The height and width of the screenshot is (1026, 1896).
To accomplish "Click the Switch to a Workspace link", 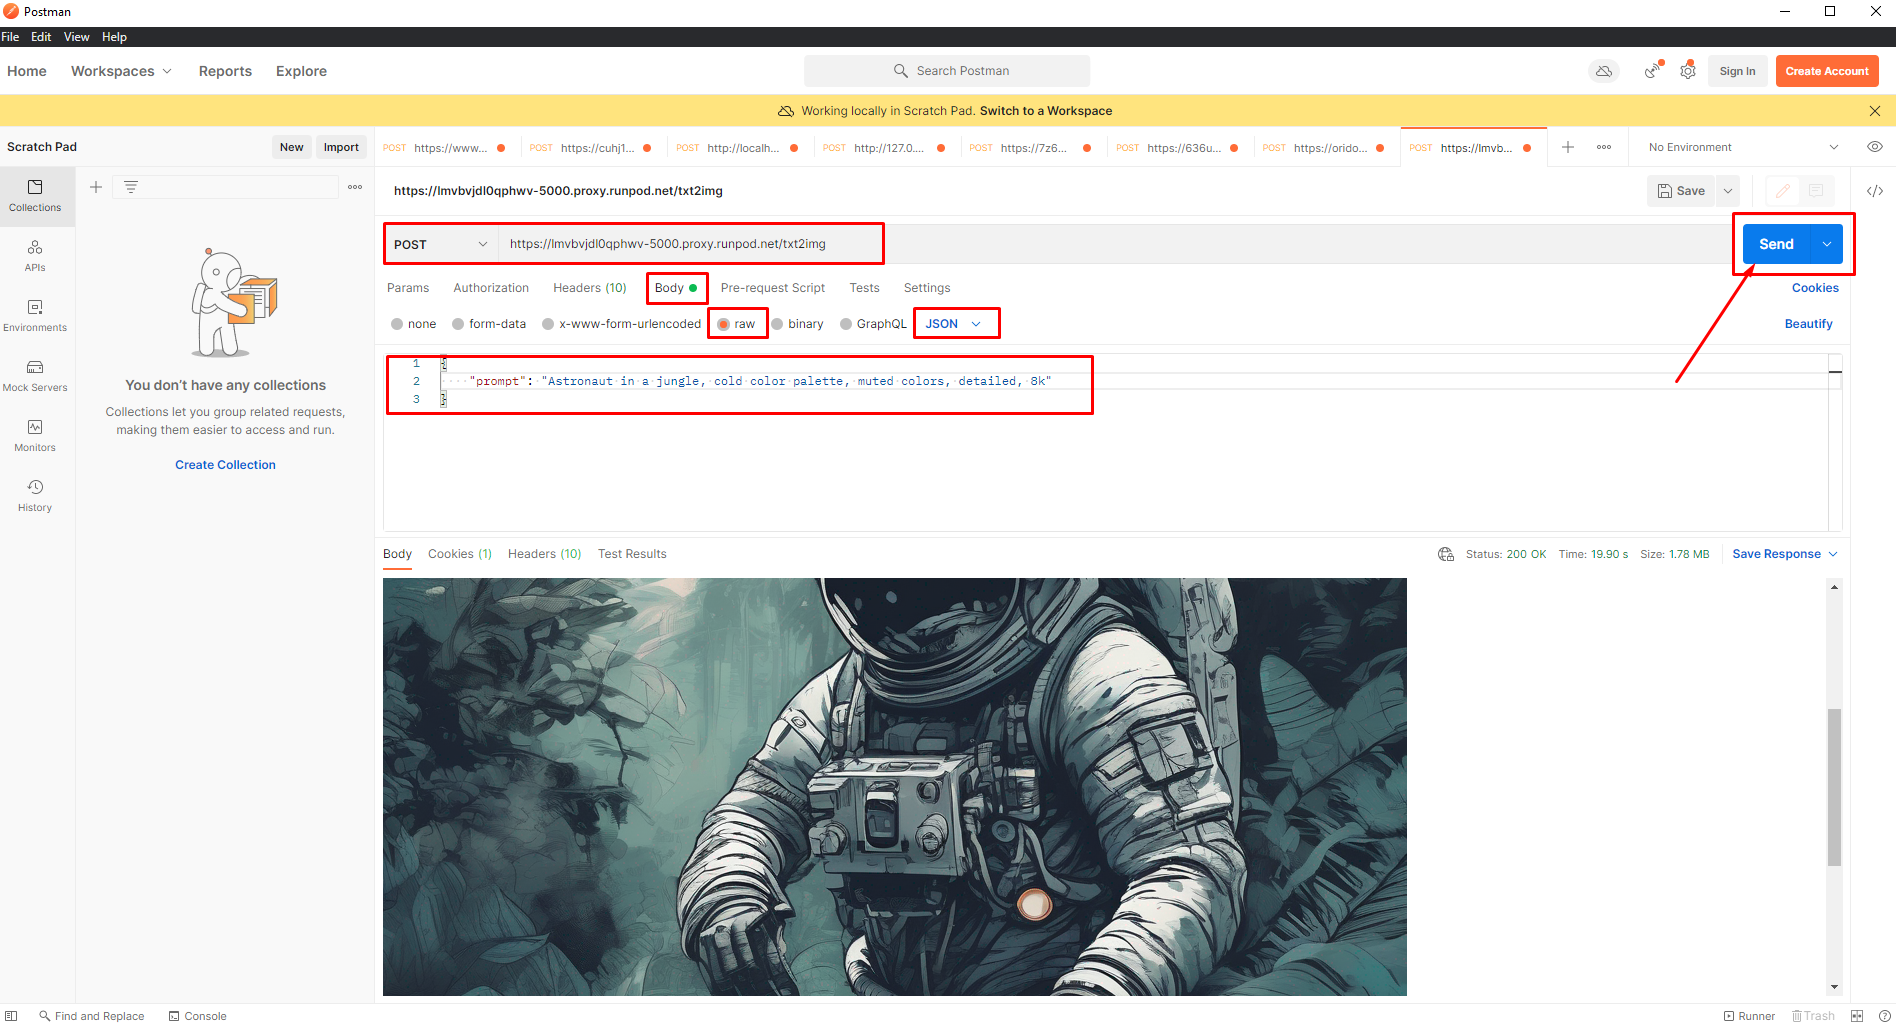I will tap(1046, 111).
